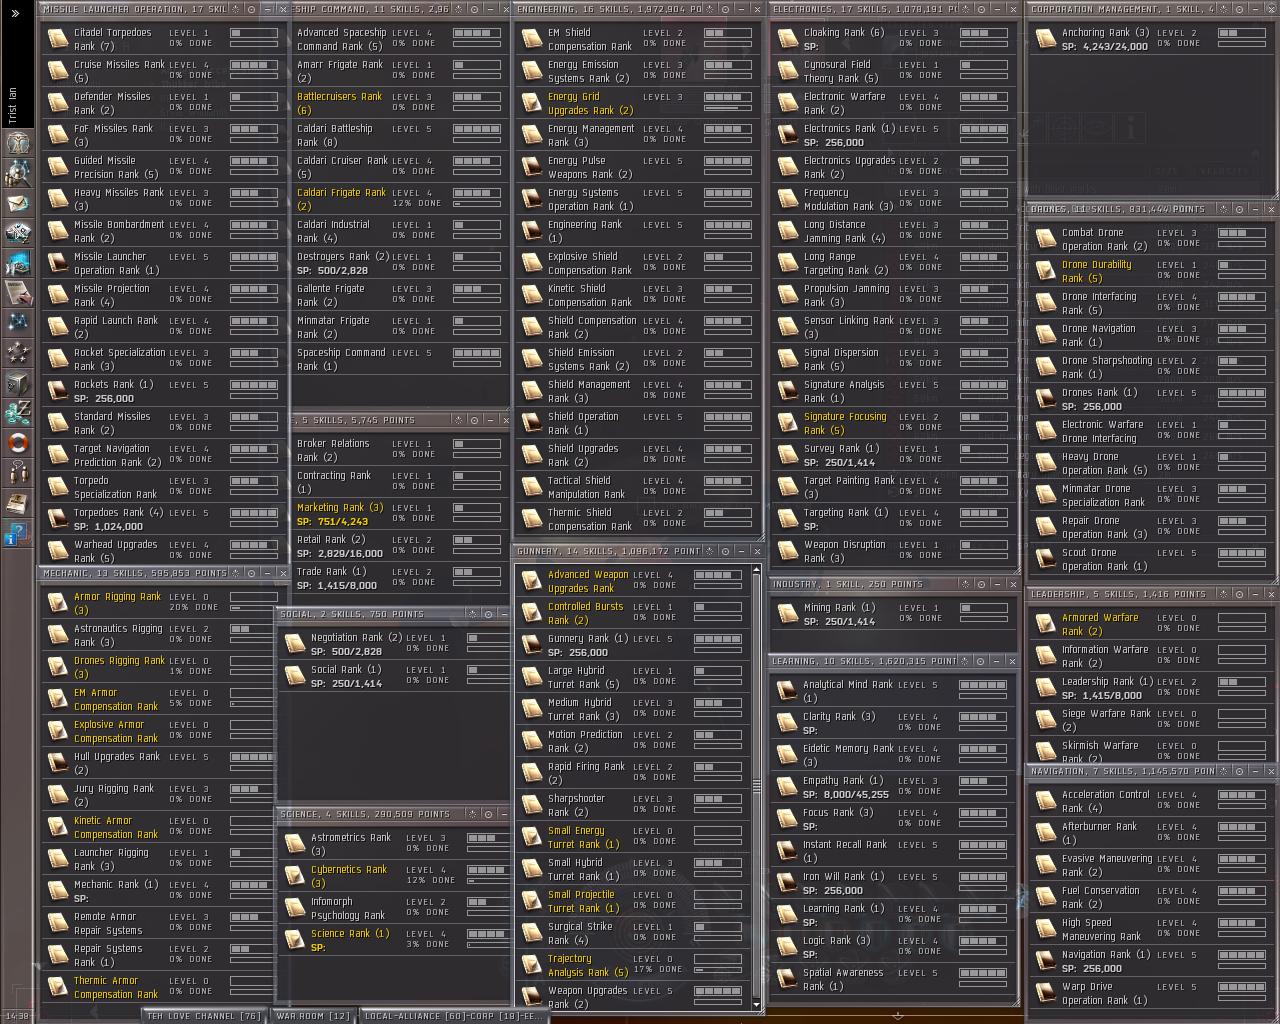Open the chat channels people icon in the sidebar
This screenshot has height=1024, width=1280.
[x=17, y=473]
